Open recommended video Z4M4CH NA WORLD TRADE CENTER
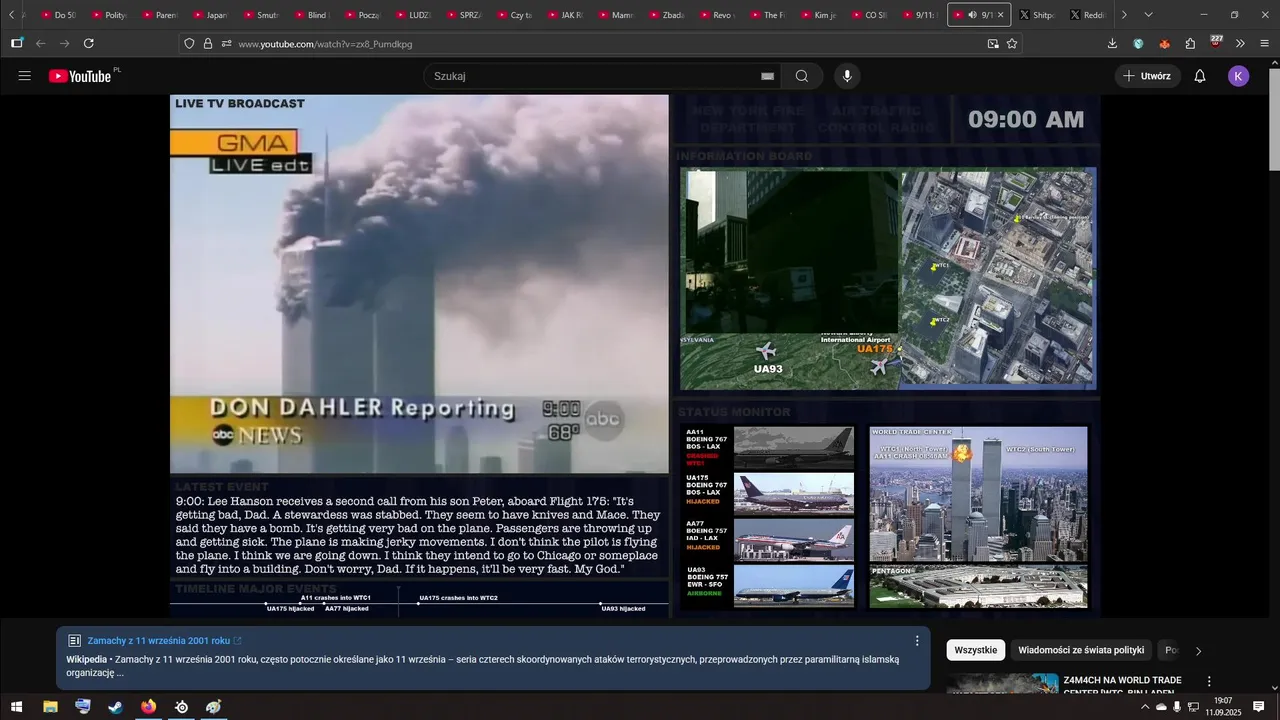This screenshot has width=1280, height=720. (1123, 686)
